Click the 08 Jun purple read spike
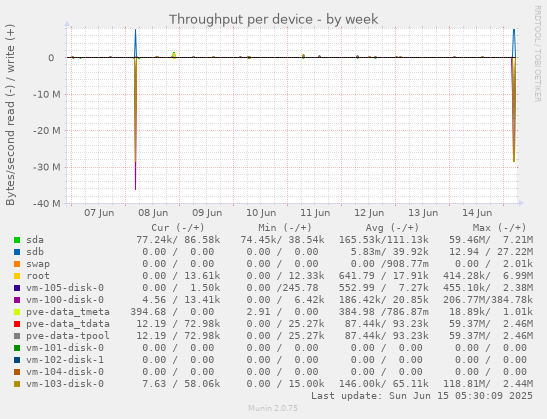The width and height of the screenshot is (547, 419). tap(136, 174)
